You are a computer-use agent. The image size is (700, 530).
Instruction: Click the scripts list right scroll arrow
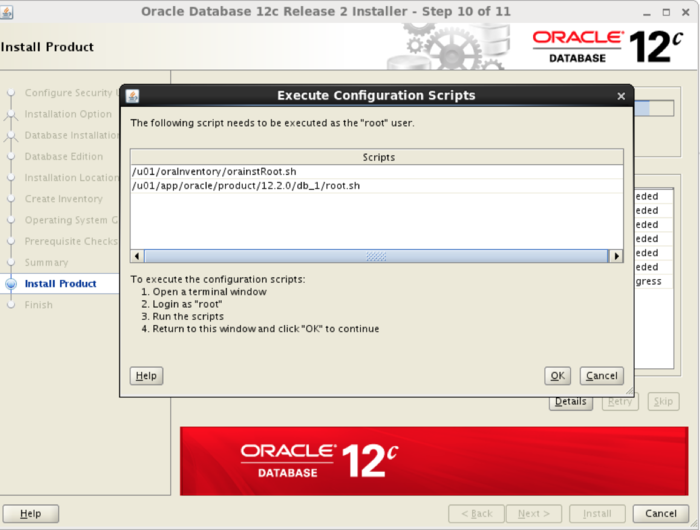617,256
